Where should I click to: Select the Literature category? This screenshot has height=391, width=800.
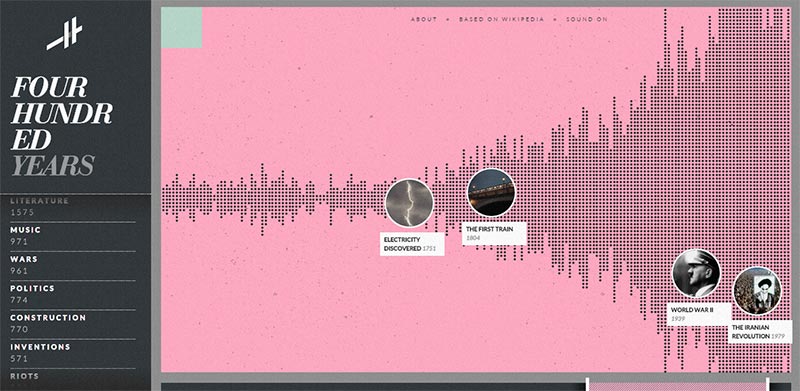39,201
